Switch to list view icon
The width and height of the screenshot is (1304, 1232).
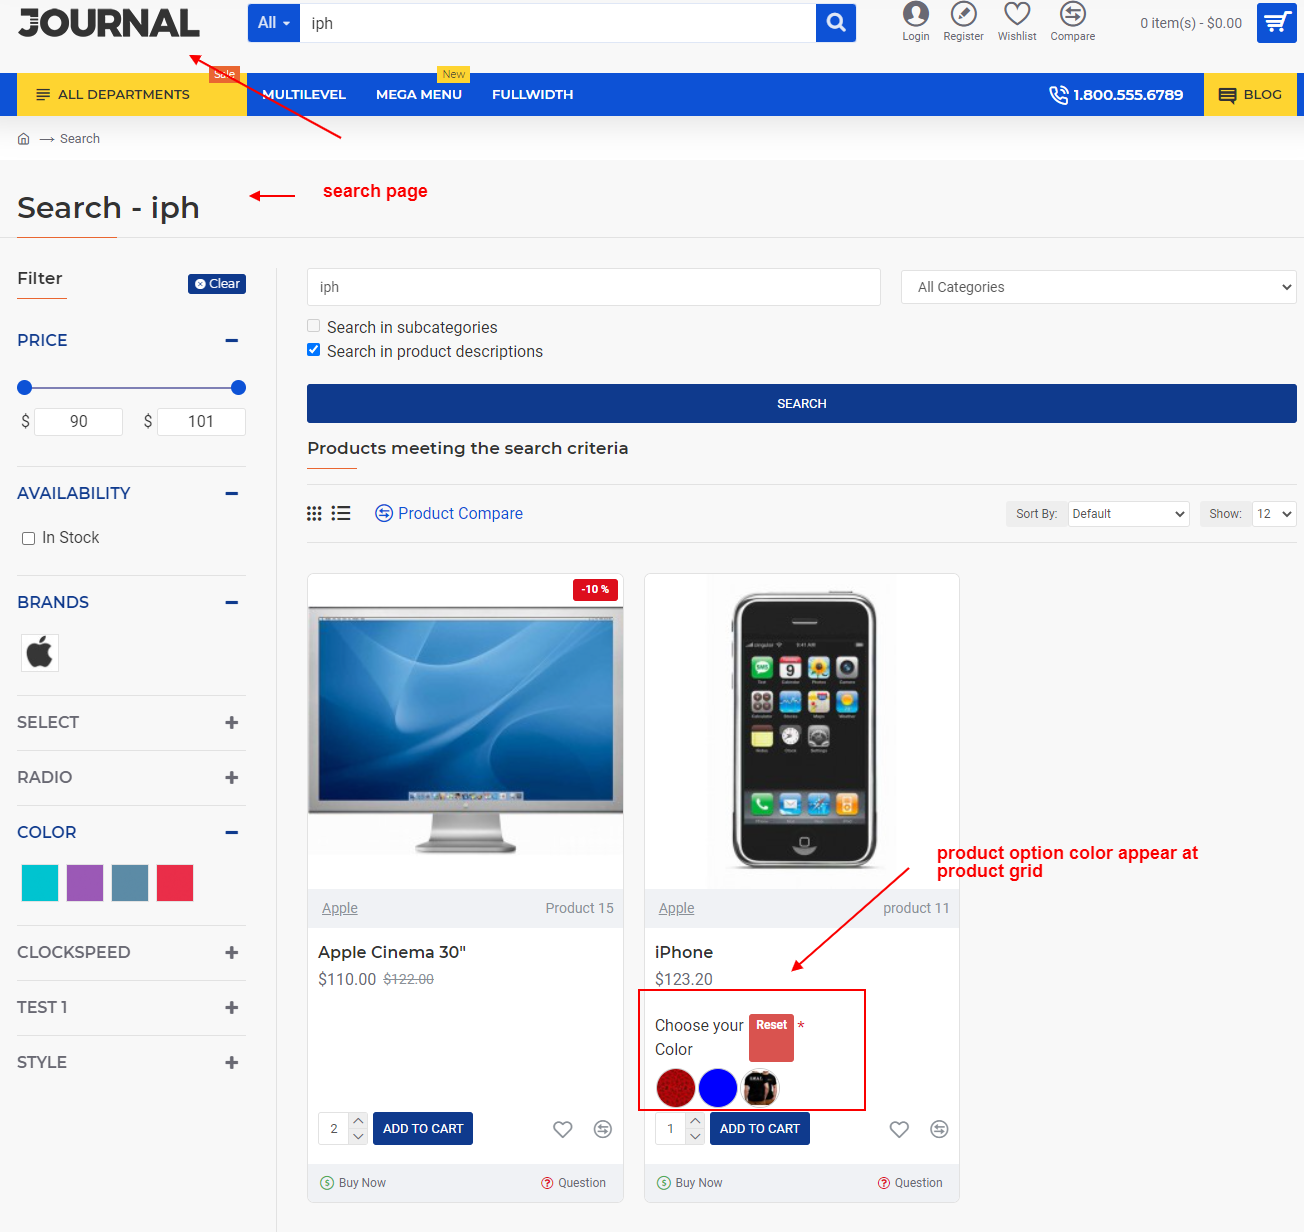click(x=341, y=513)
